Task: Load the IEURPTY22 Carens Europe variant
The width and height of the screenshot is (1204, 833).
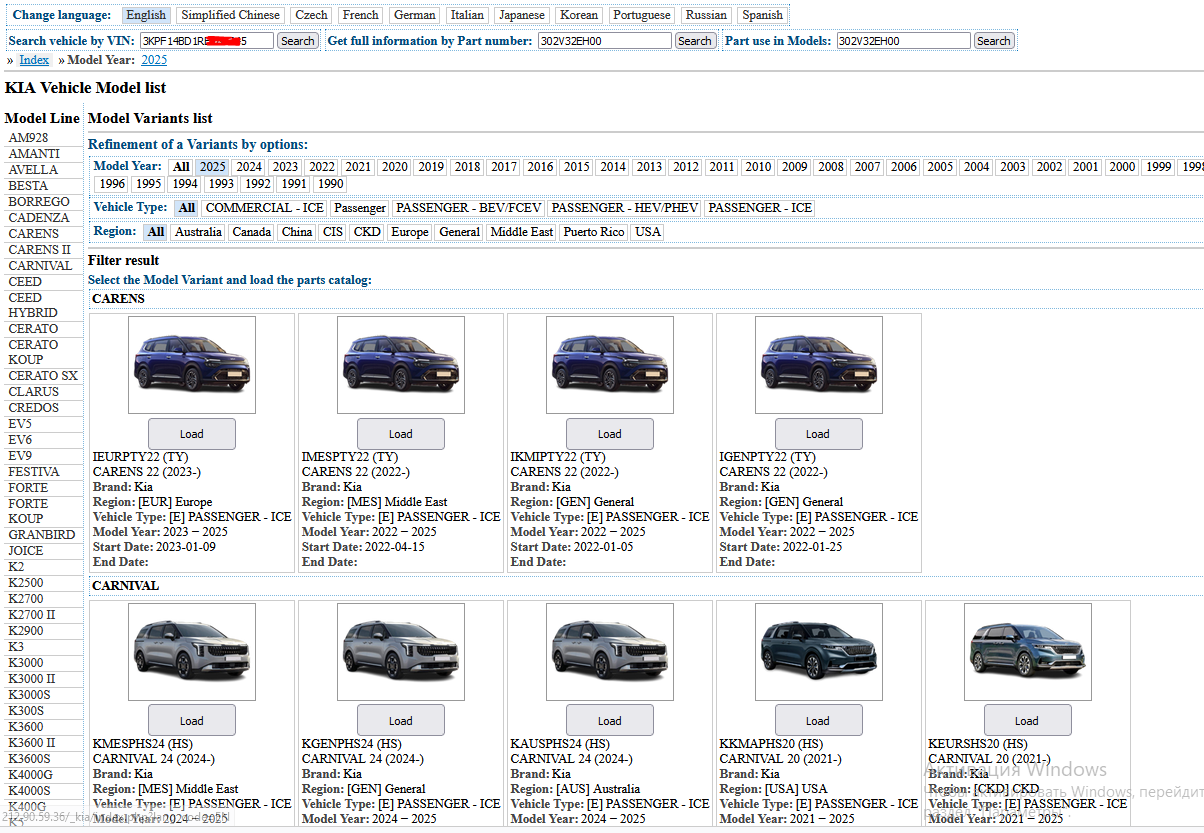Action: pos(192,434)
